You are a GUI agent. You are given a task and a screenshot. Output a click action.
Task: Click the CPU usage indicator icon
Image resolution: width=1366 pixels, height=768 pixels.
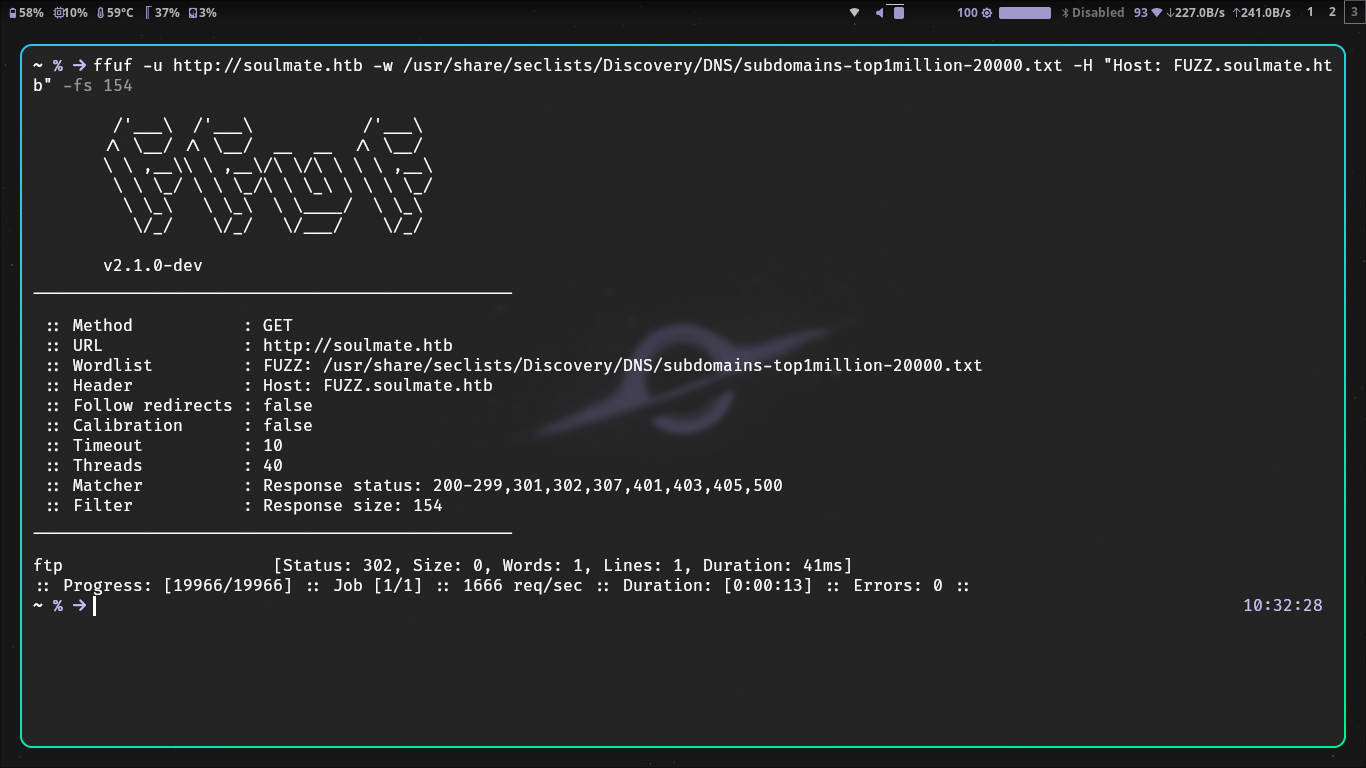click(x=59, y=13)
